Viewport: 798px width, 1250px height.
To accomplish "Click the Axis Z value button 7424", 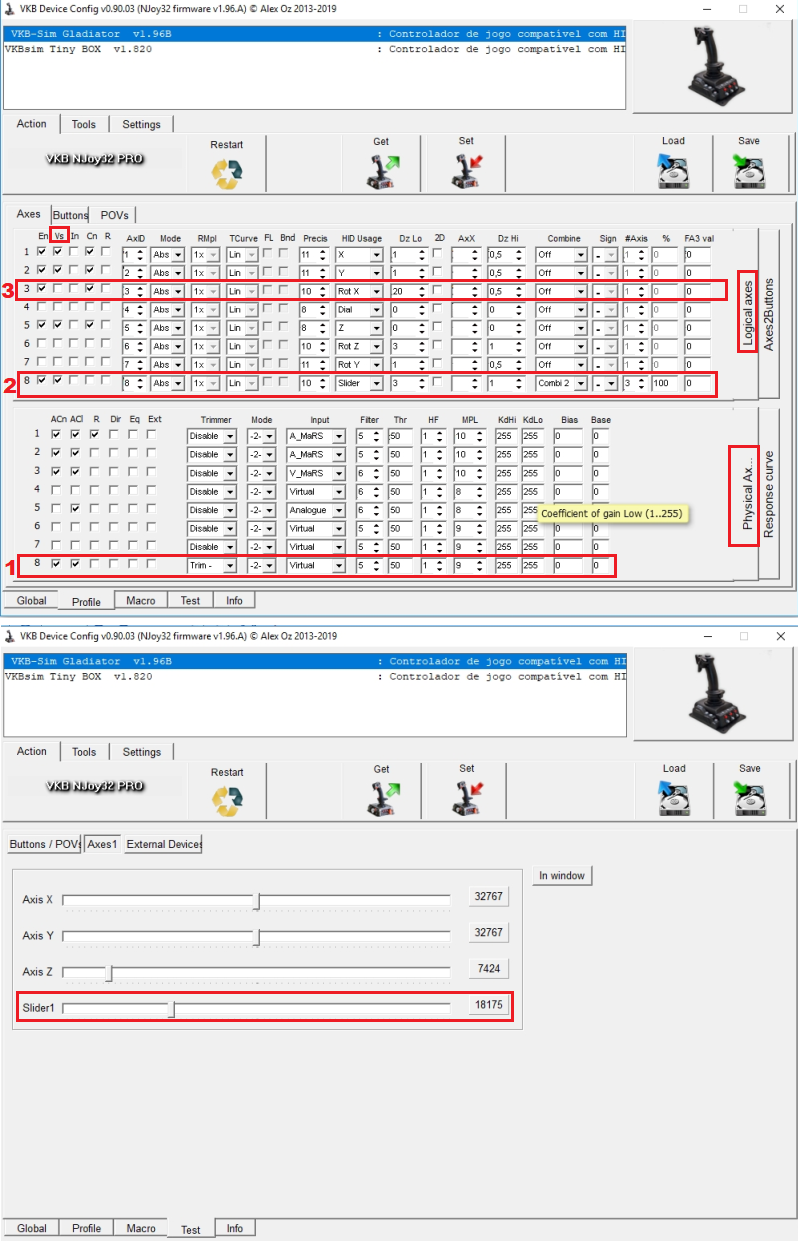I will click(489, 968).
